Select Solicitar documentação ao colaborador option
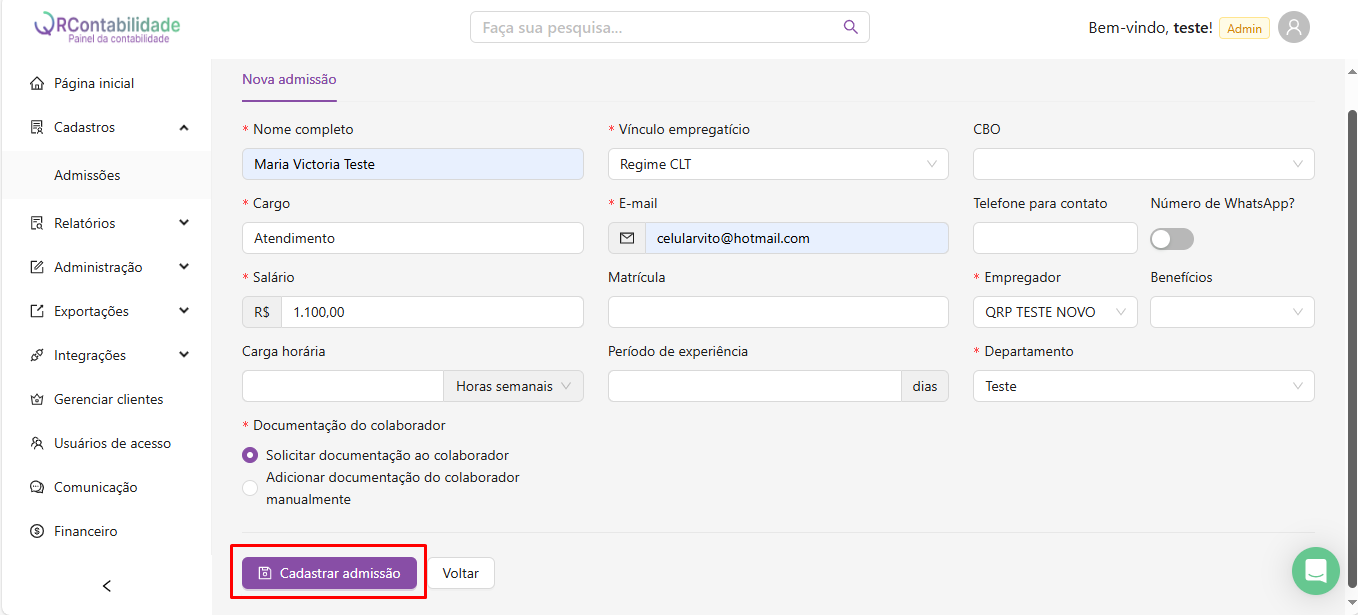This screenshot has width=1358, height=615. pos(250,455)
